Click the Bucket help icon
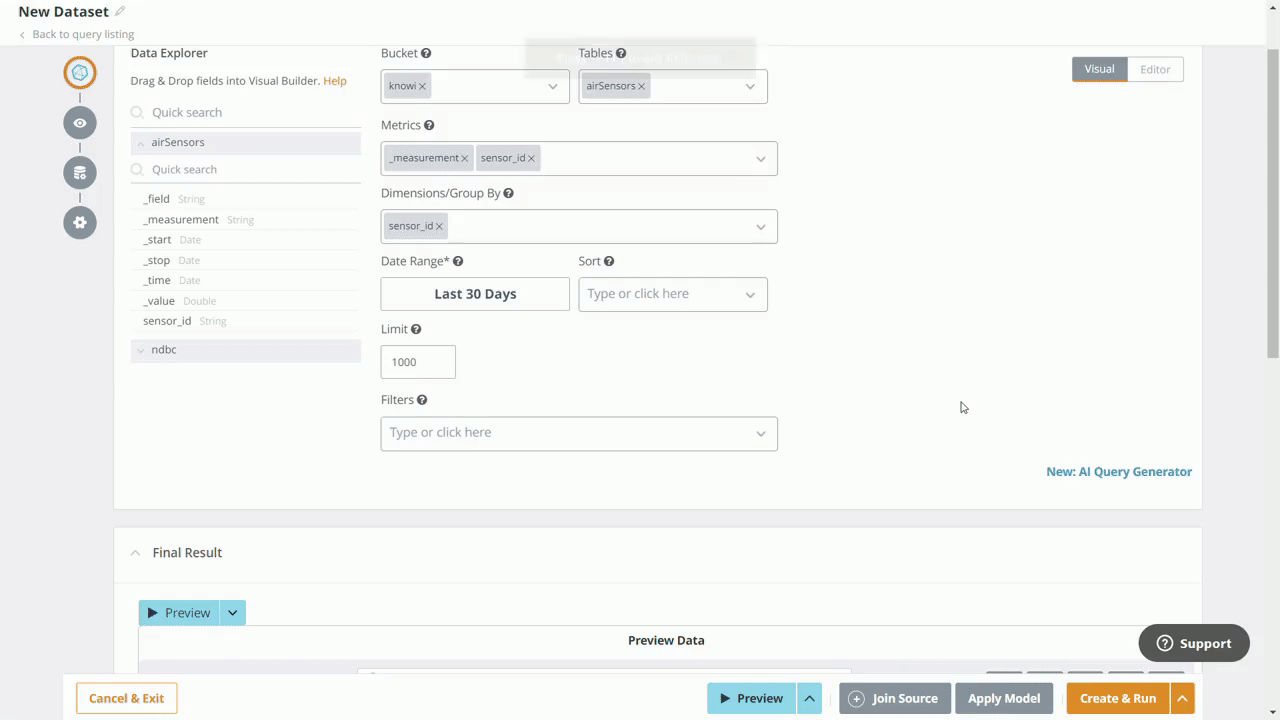1280x720 pixels. click(425, 53)
